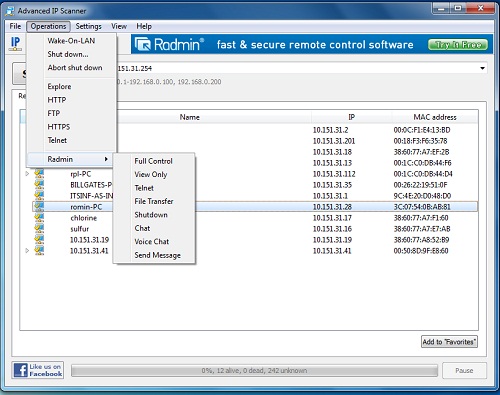The width and height of the screenshot is (500, 395).
Task: Open the View menu
Action: 119,26
